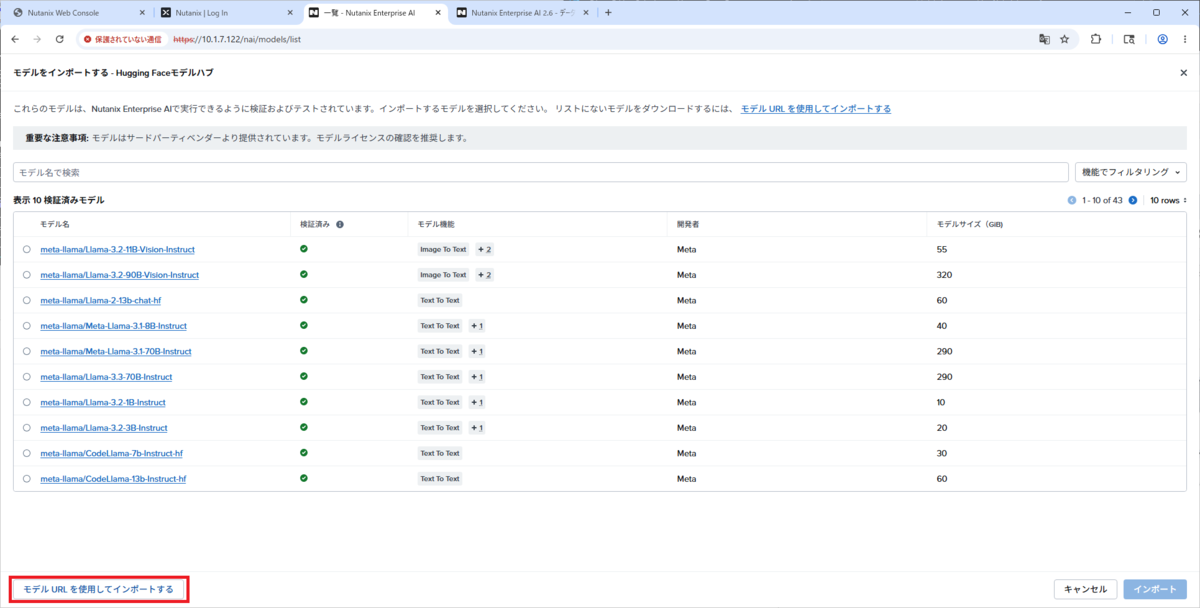The image size is (1200, 608).
Task: Open the meta-llama/Llama-3.3-70B-Instruct link
Action: coord(106,377)
